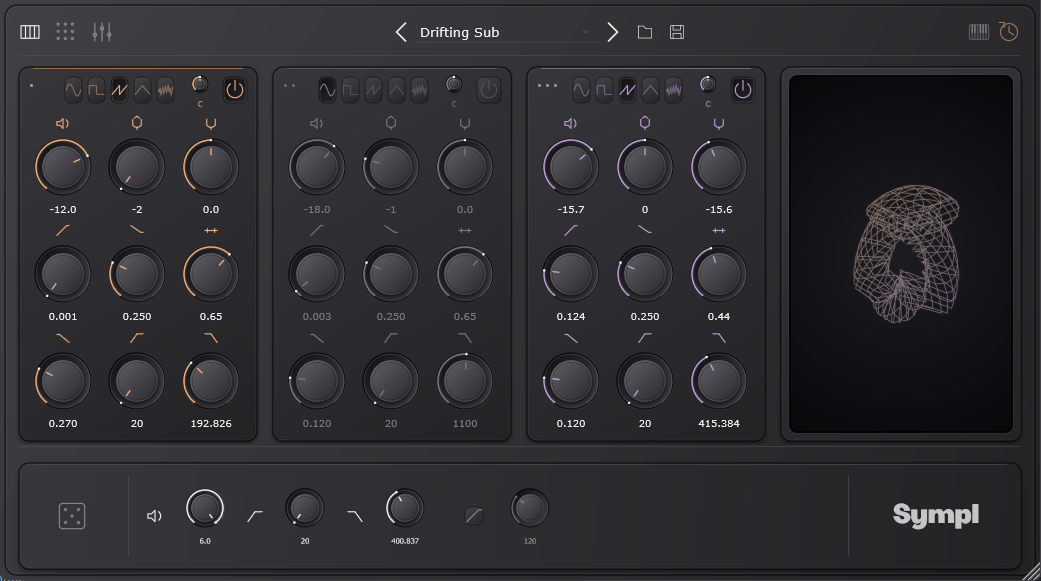Viewport: 1041px width, 581px height.
Task: Open the Drifting Sub preset dropdown
Action: pos(505,33)
